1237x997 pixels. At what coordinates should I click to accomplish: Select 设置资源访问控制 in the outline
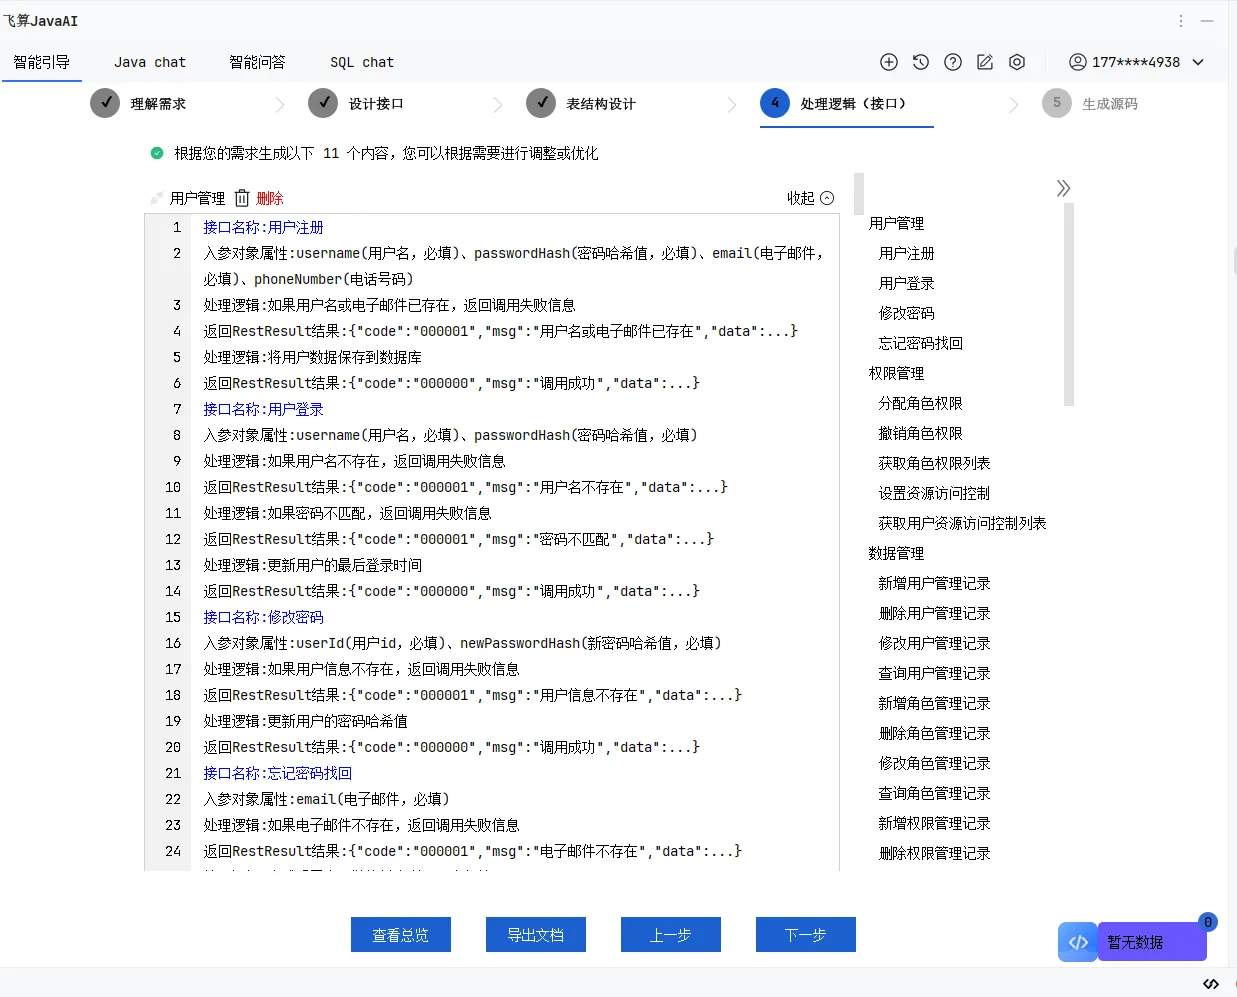click(935, 493)
